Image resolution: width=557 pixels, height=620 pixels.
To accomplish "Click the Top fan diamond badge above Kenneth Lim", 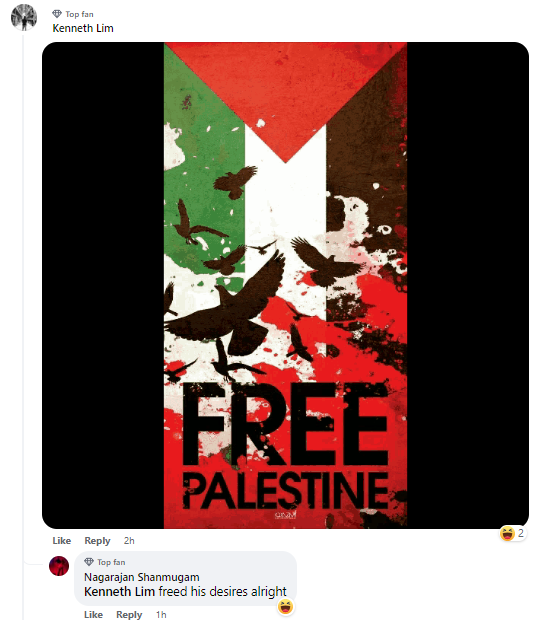I will point(57,14).
